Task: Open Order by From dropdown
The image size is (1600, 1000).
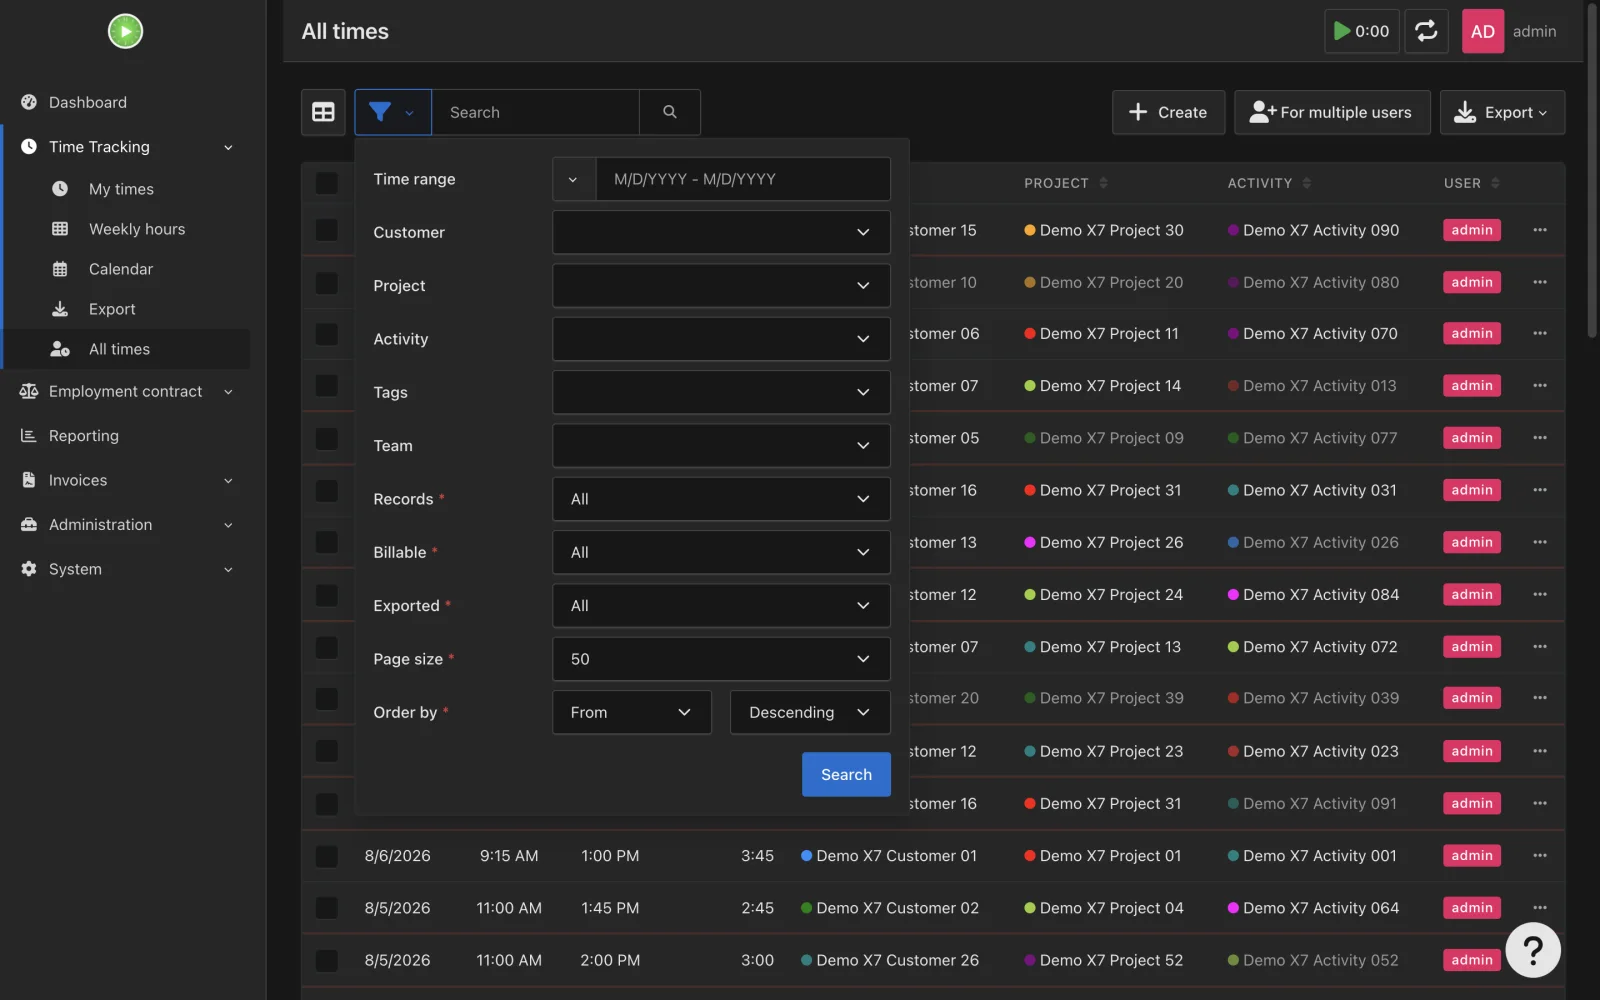Action: coord(632,712)
